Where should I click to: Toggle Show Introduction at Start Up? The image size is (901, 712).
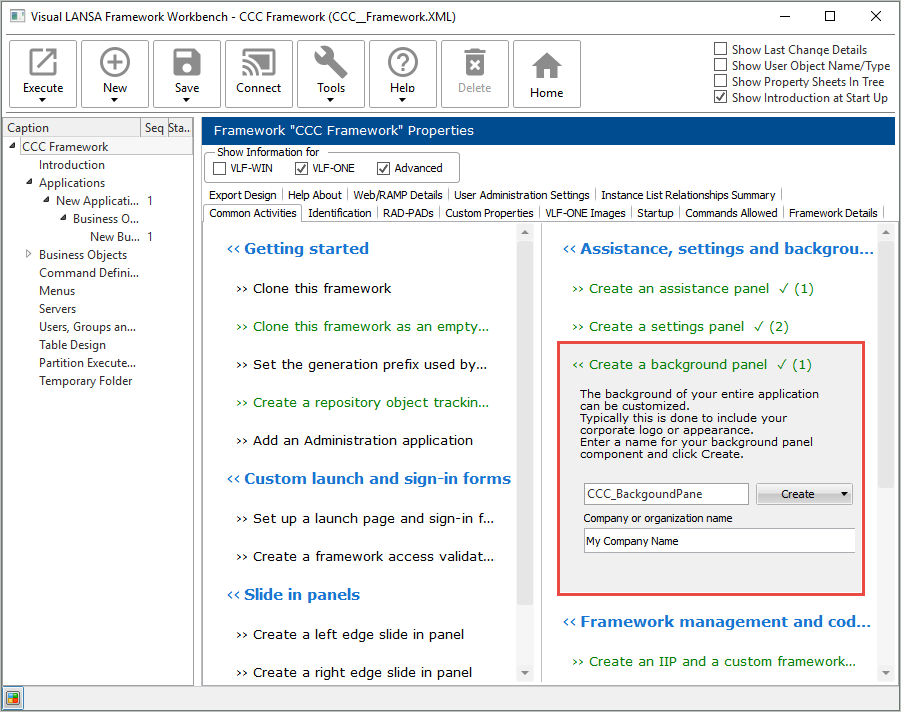tap(721, 98)
